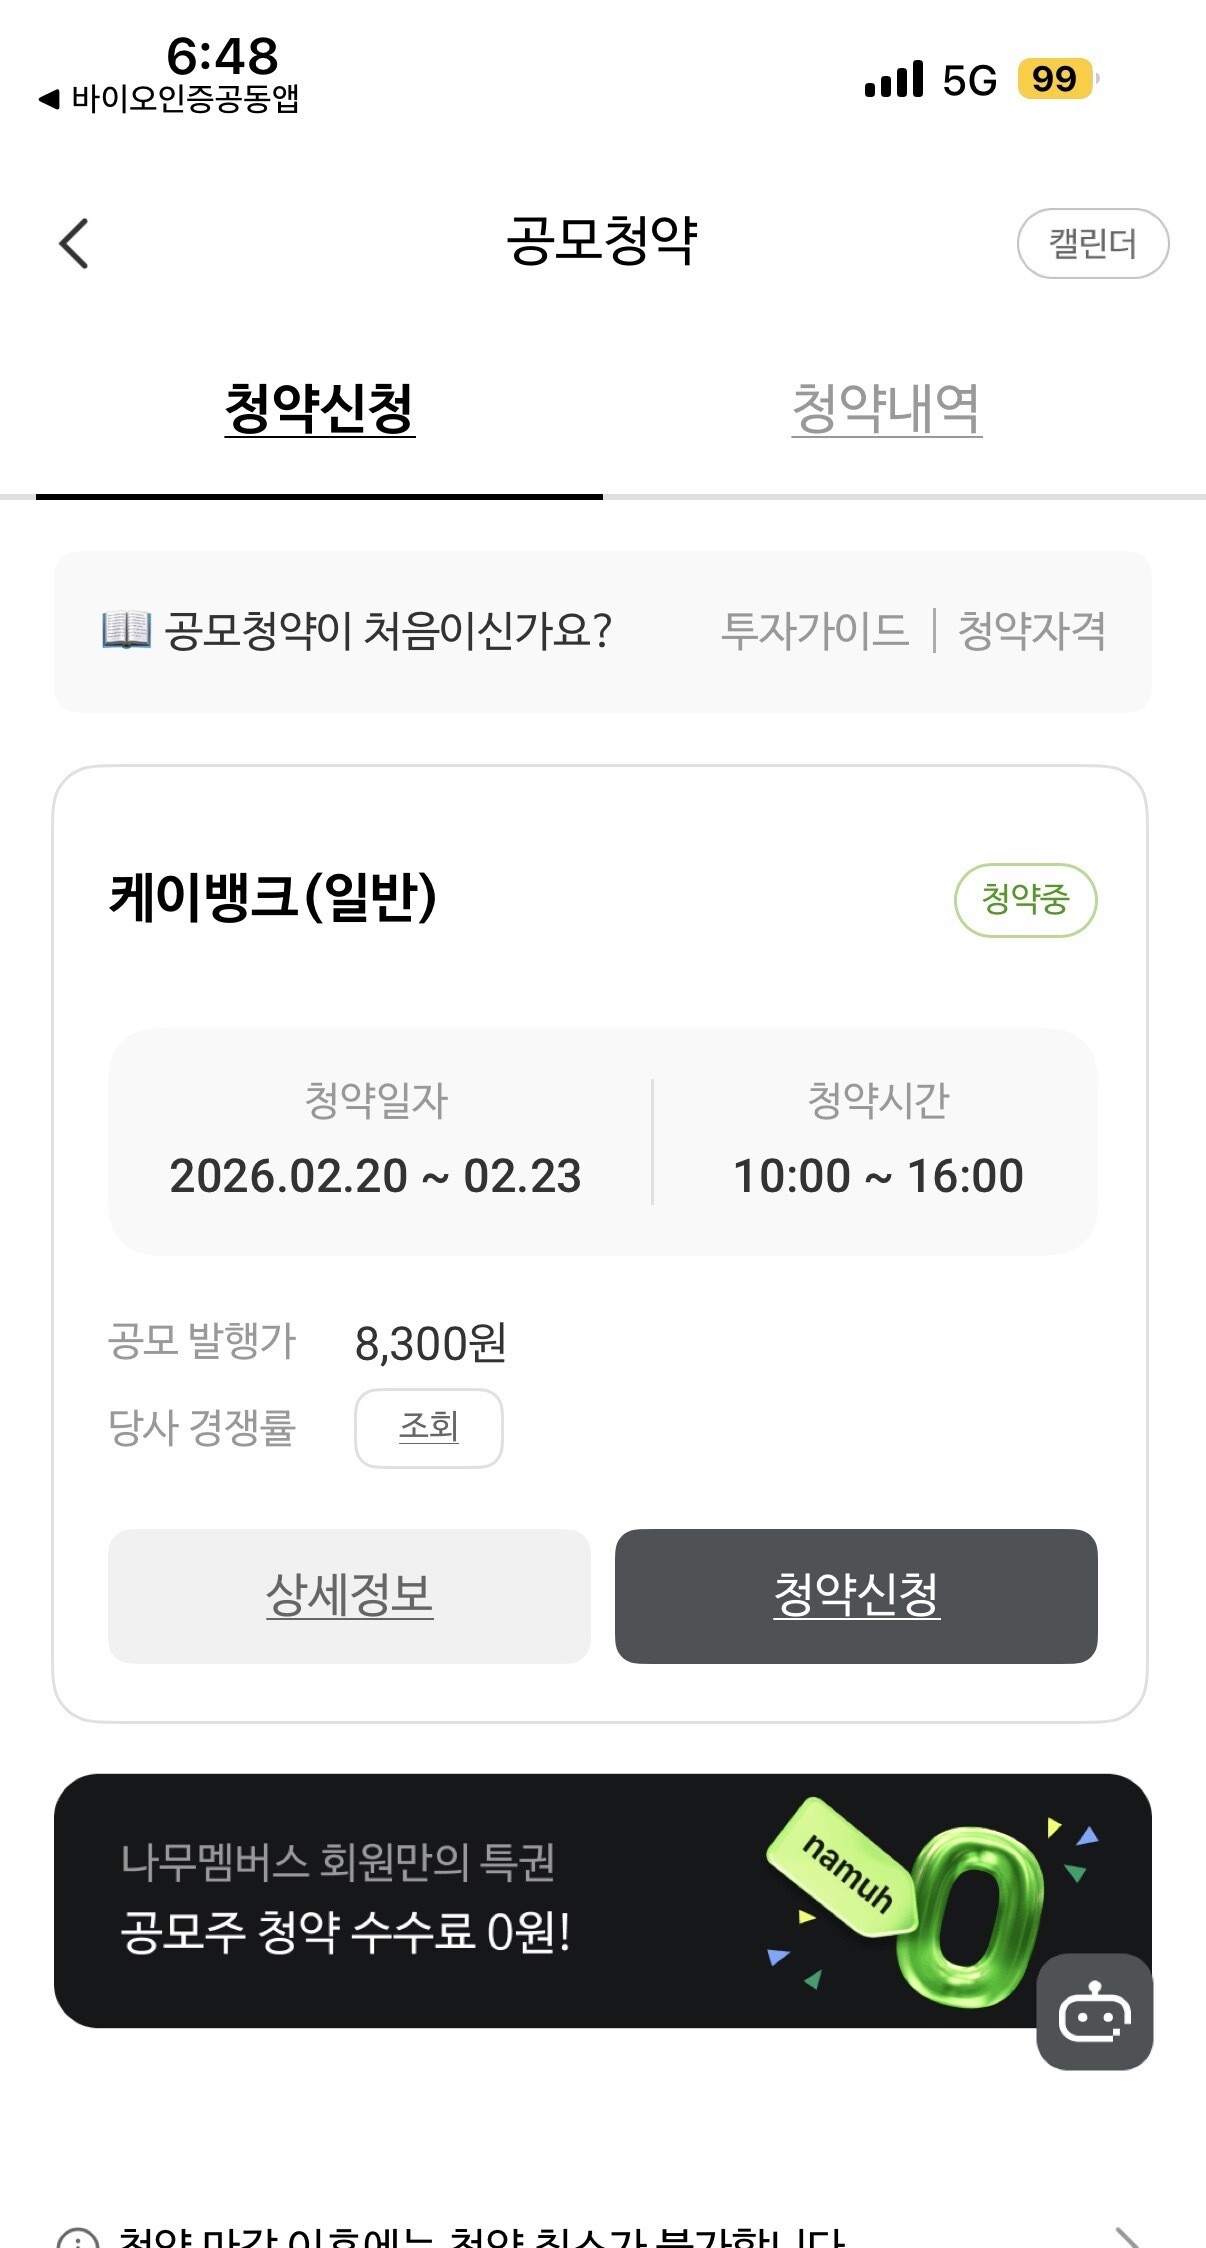Switch to the 청약내역 tab
This screenshot has height=2248, width=1206.
pos(887,409)
